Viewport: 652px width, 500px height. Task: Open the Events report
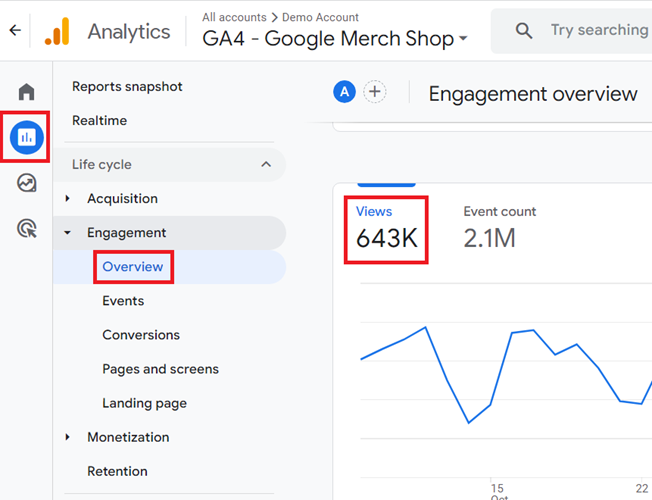pos(123,301)
